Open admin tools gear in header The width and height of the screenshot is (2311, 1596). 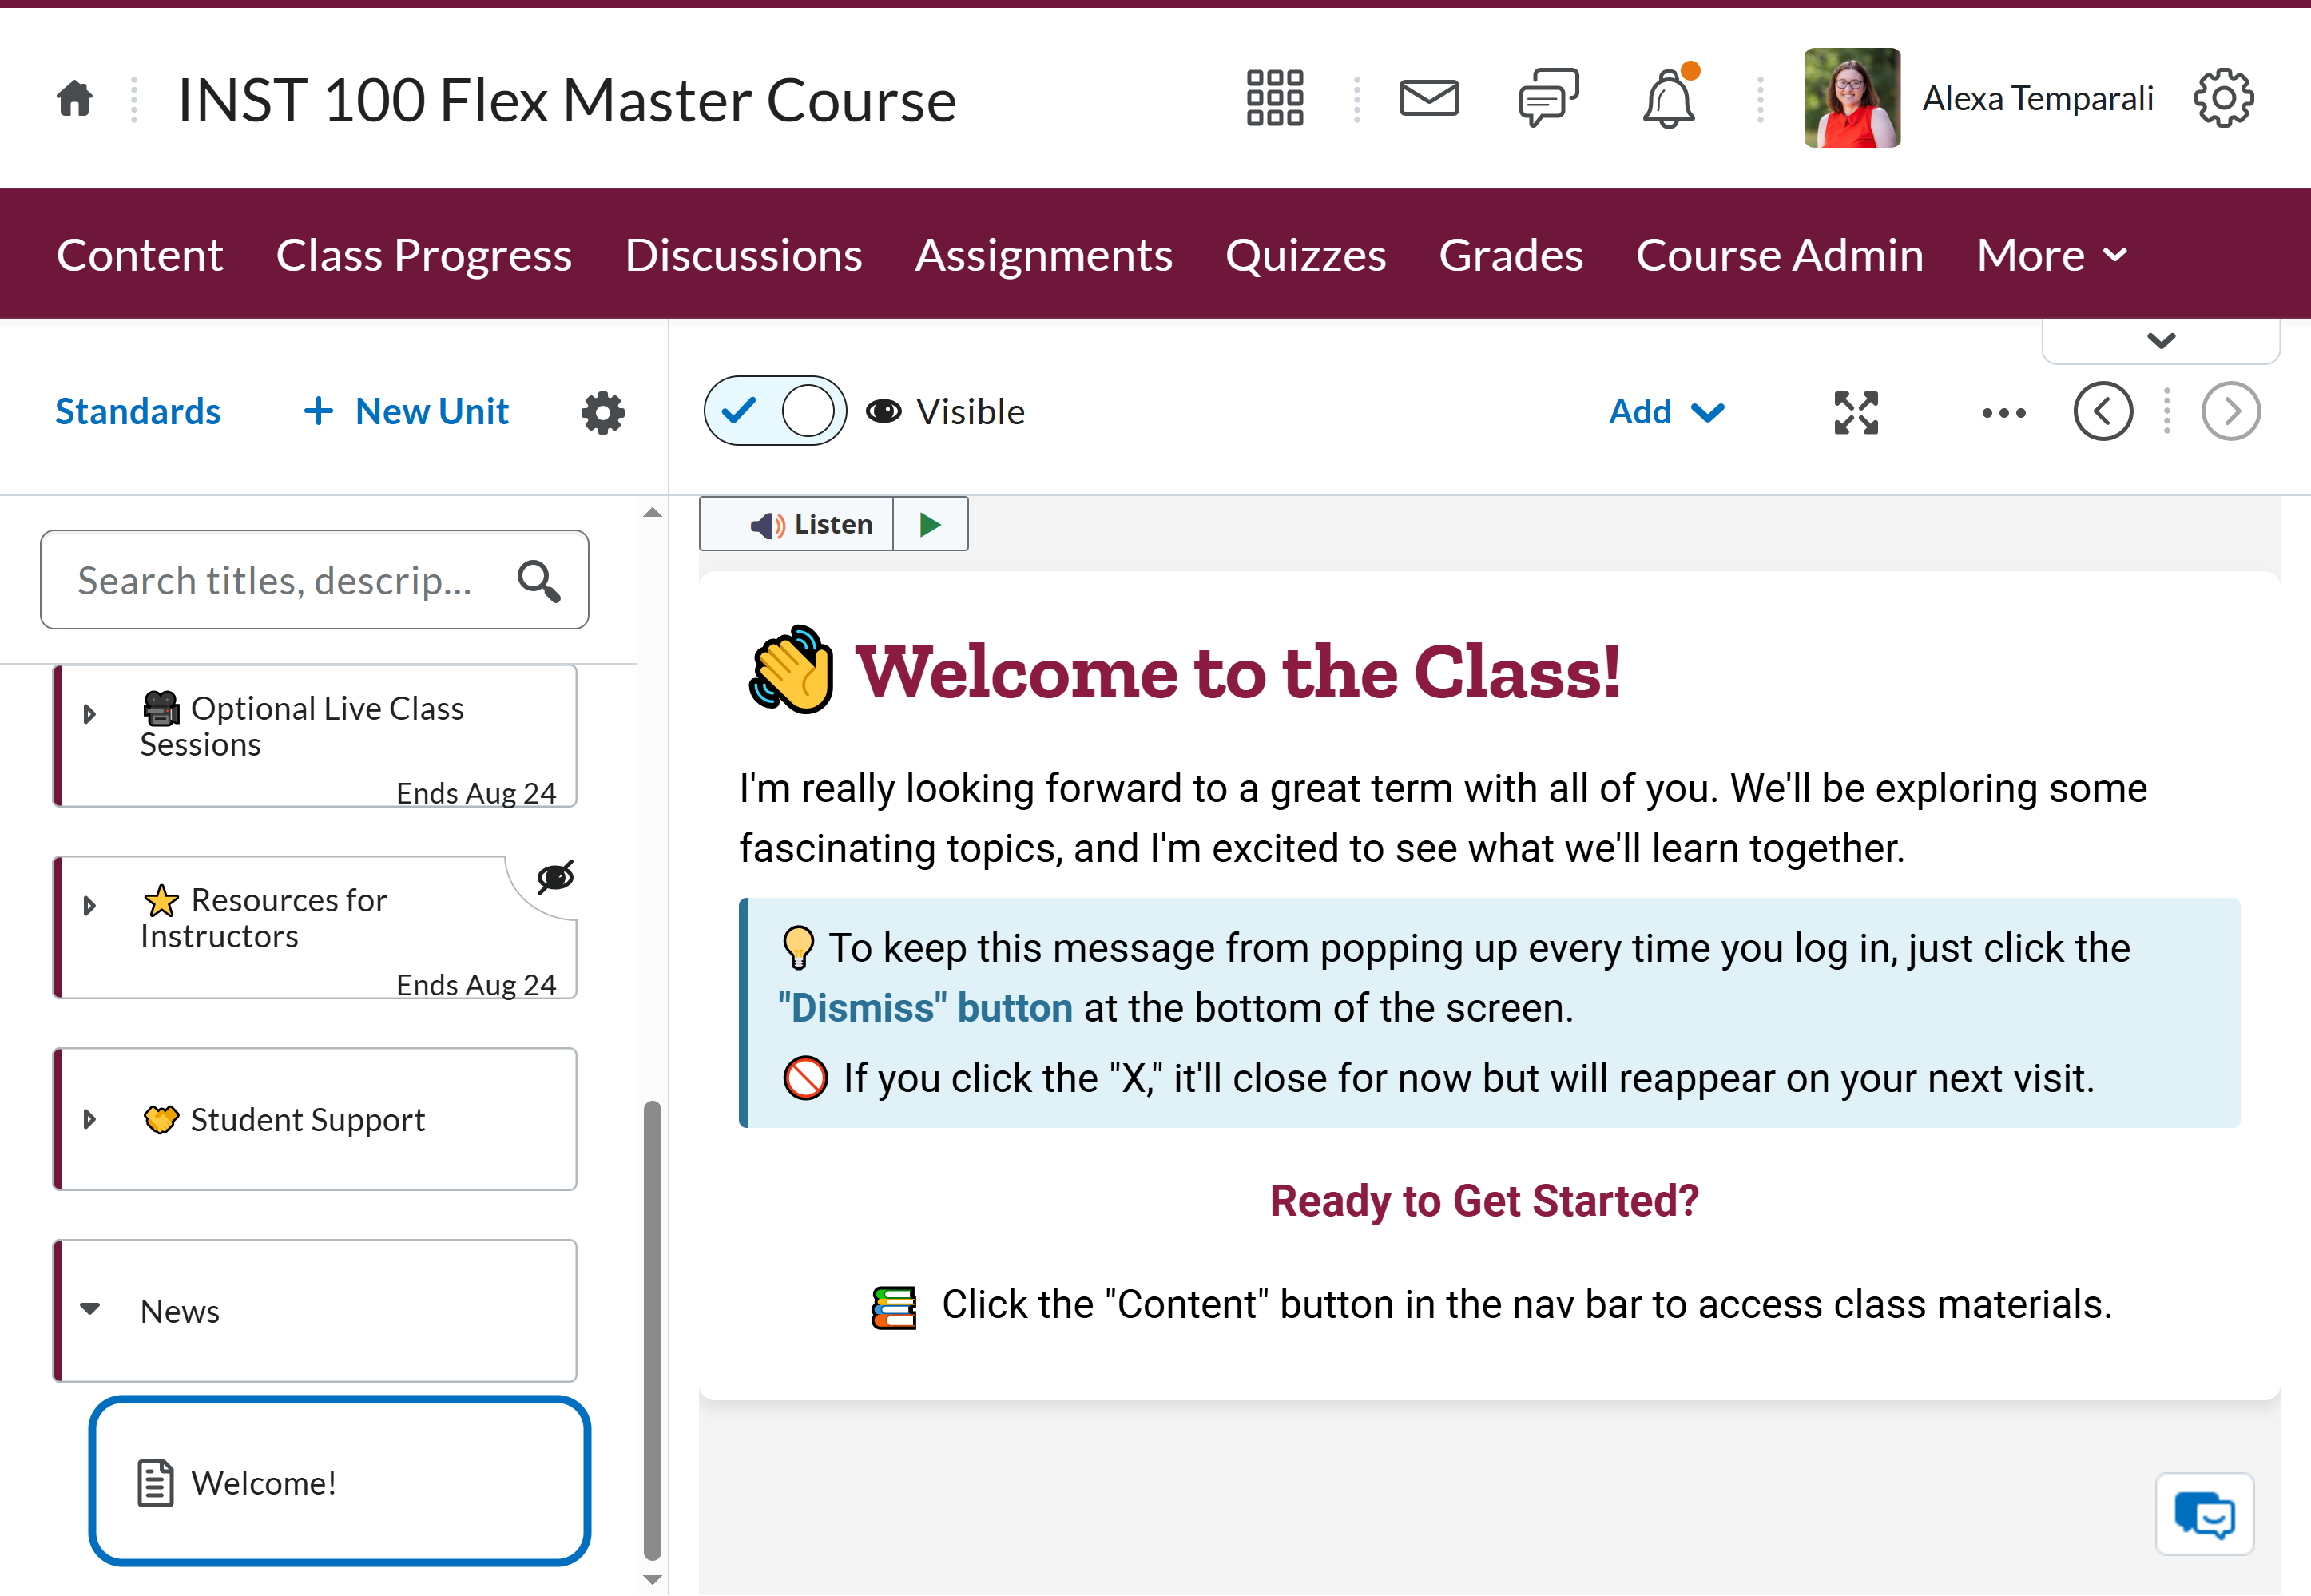coord(2223,98)
